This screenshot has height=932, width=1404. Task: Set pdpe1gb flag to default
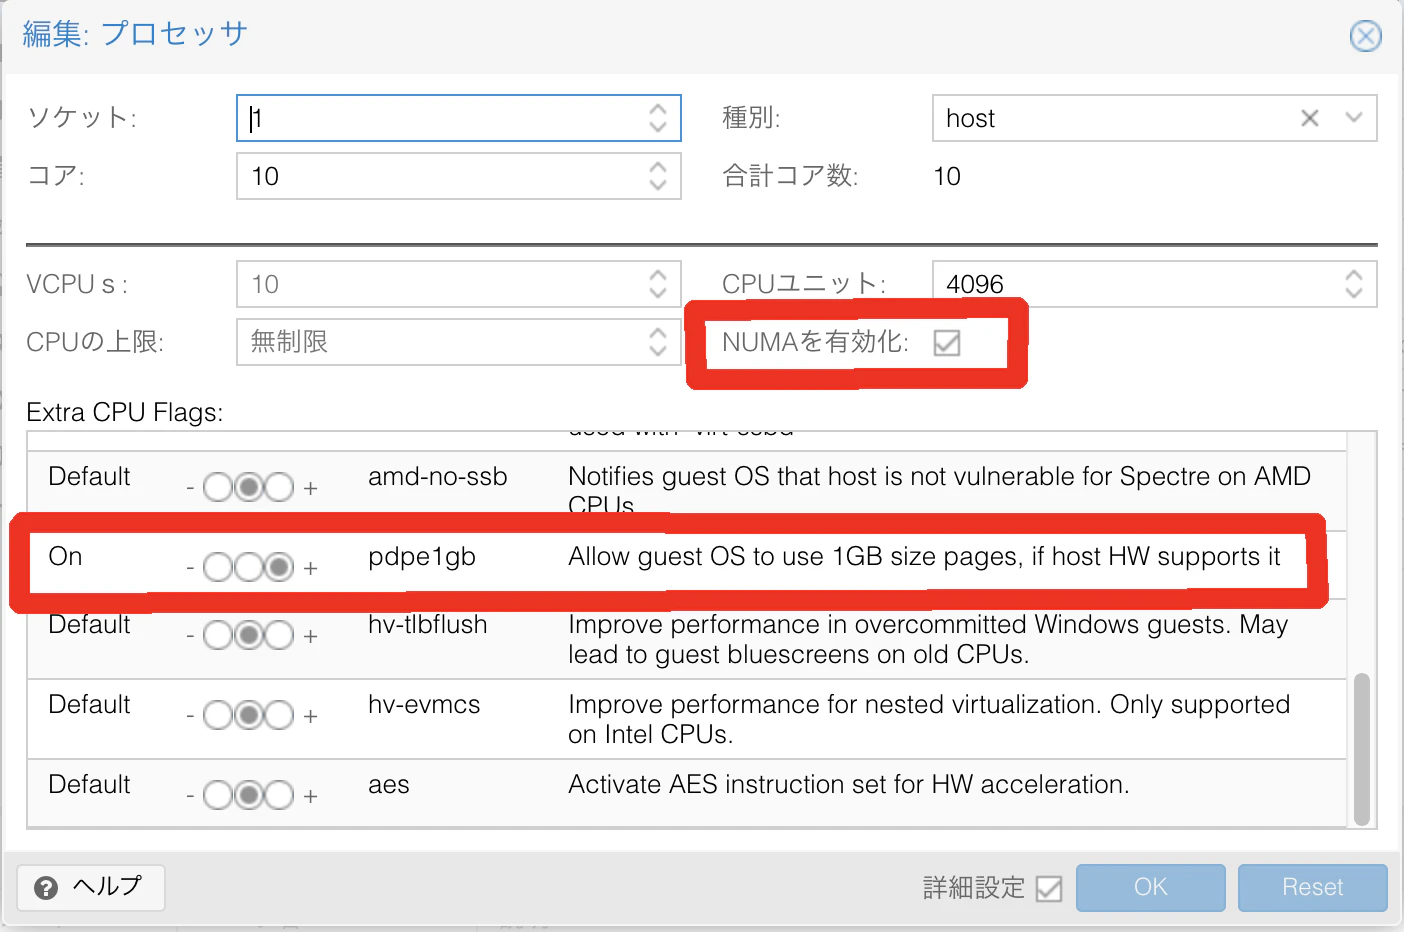[248, 567]
